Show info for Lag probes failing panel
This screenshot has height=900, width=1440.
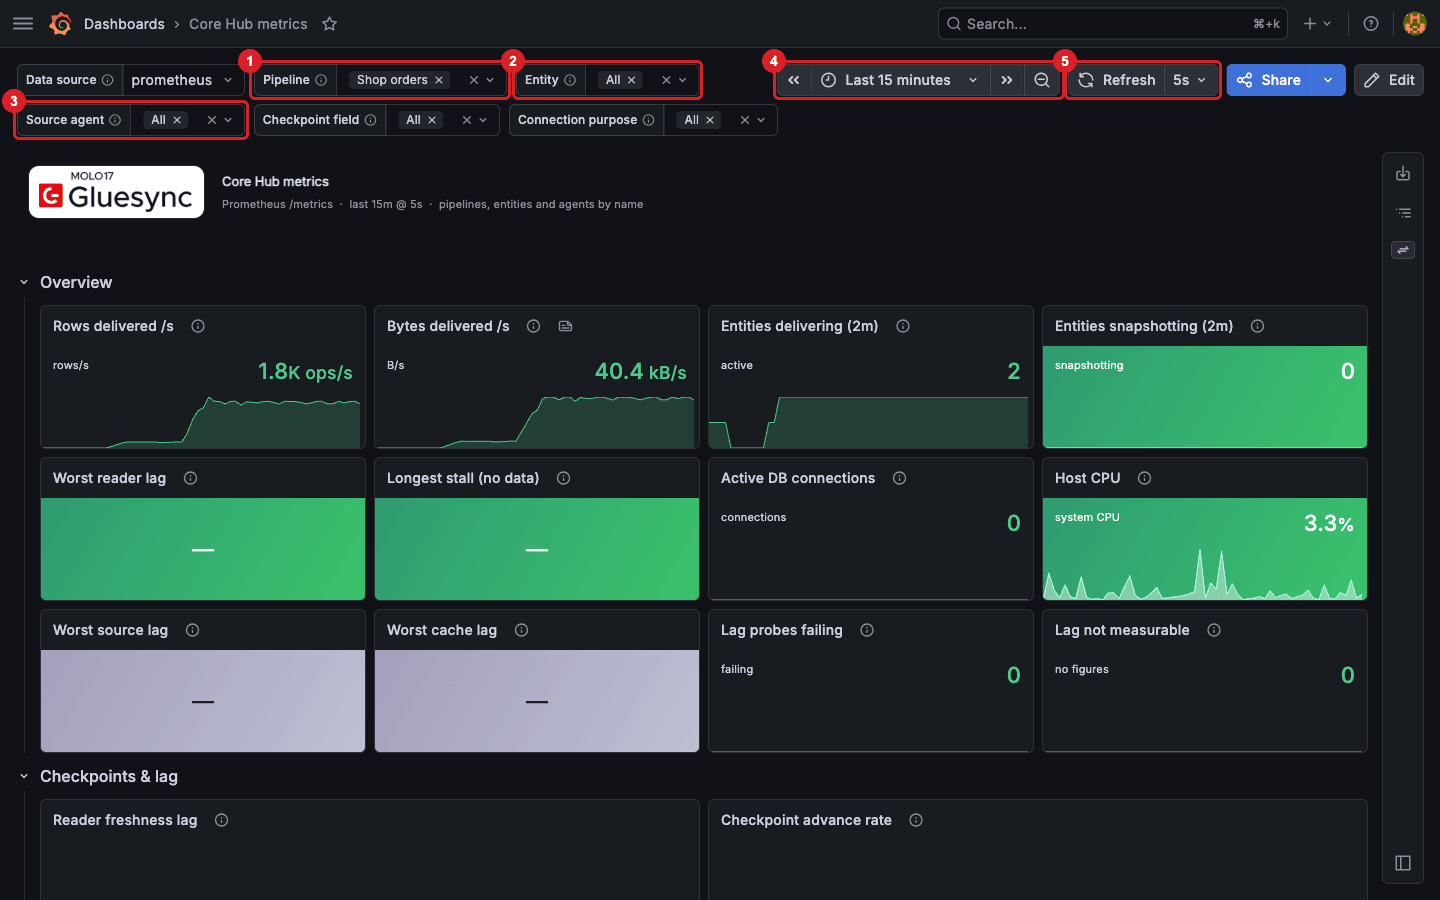pyautogui.click(x=867, y=630)
